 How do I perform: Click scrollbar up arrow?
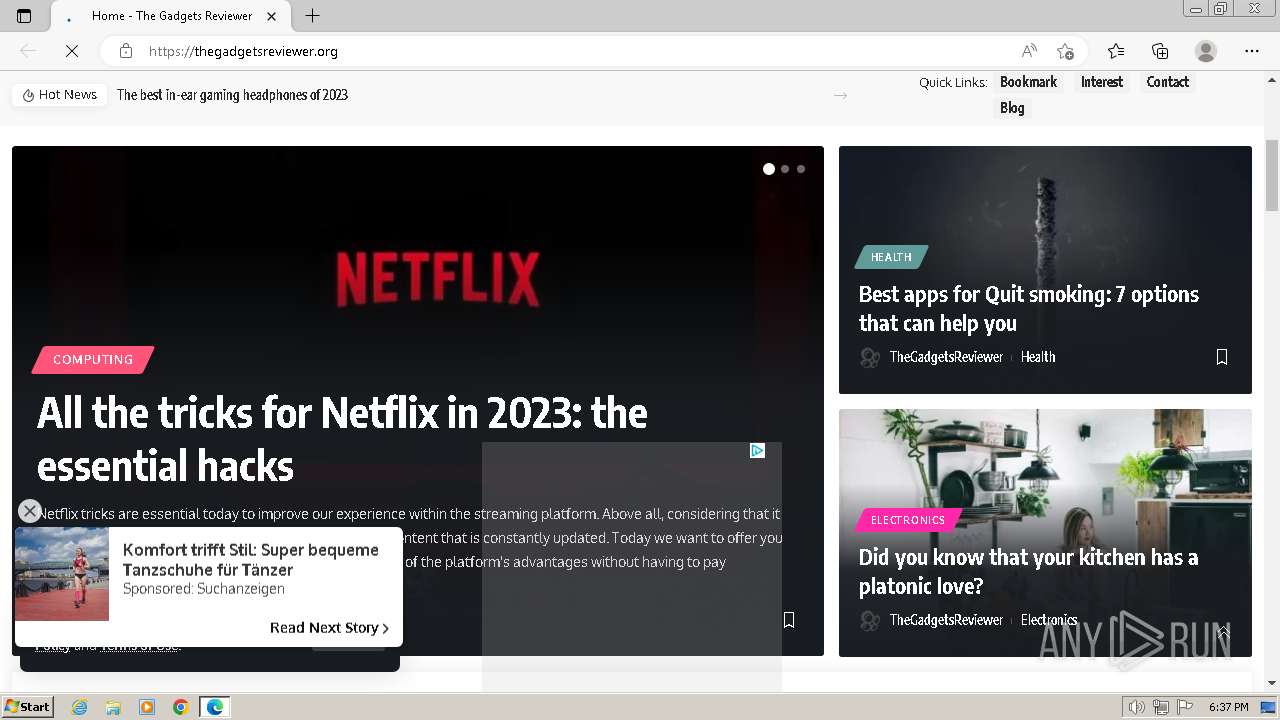tap(1272, 80)
